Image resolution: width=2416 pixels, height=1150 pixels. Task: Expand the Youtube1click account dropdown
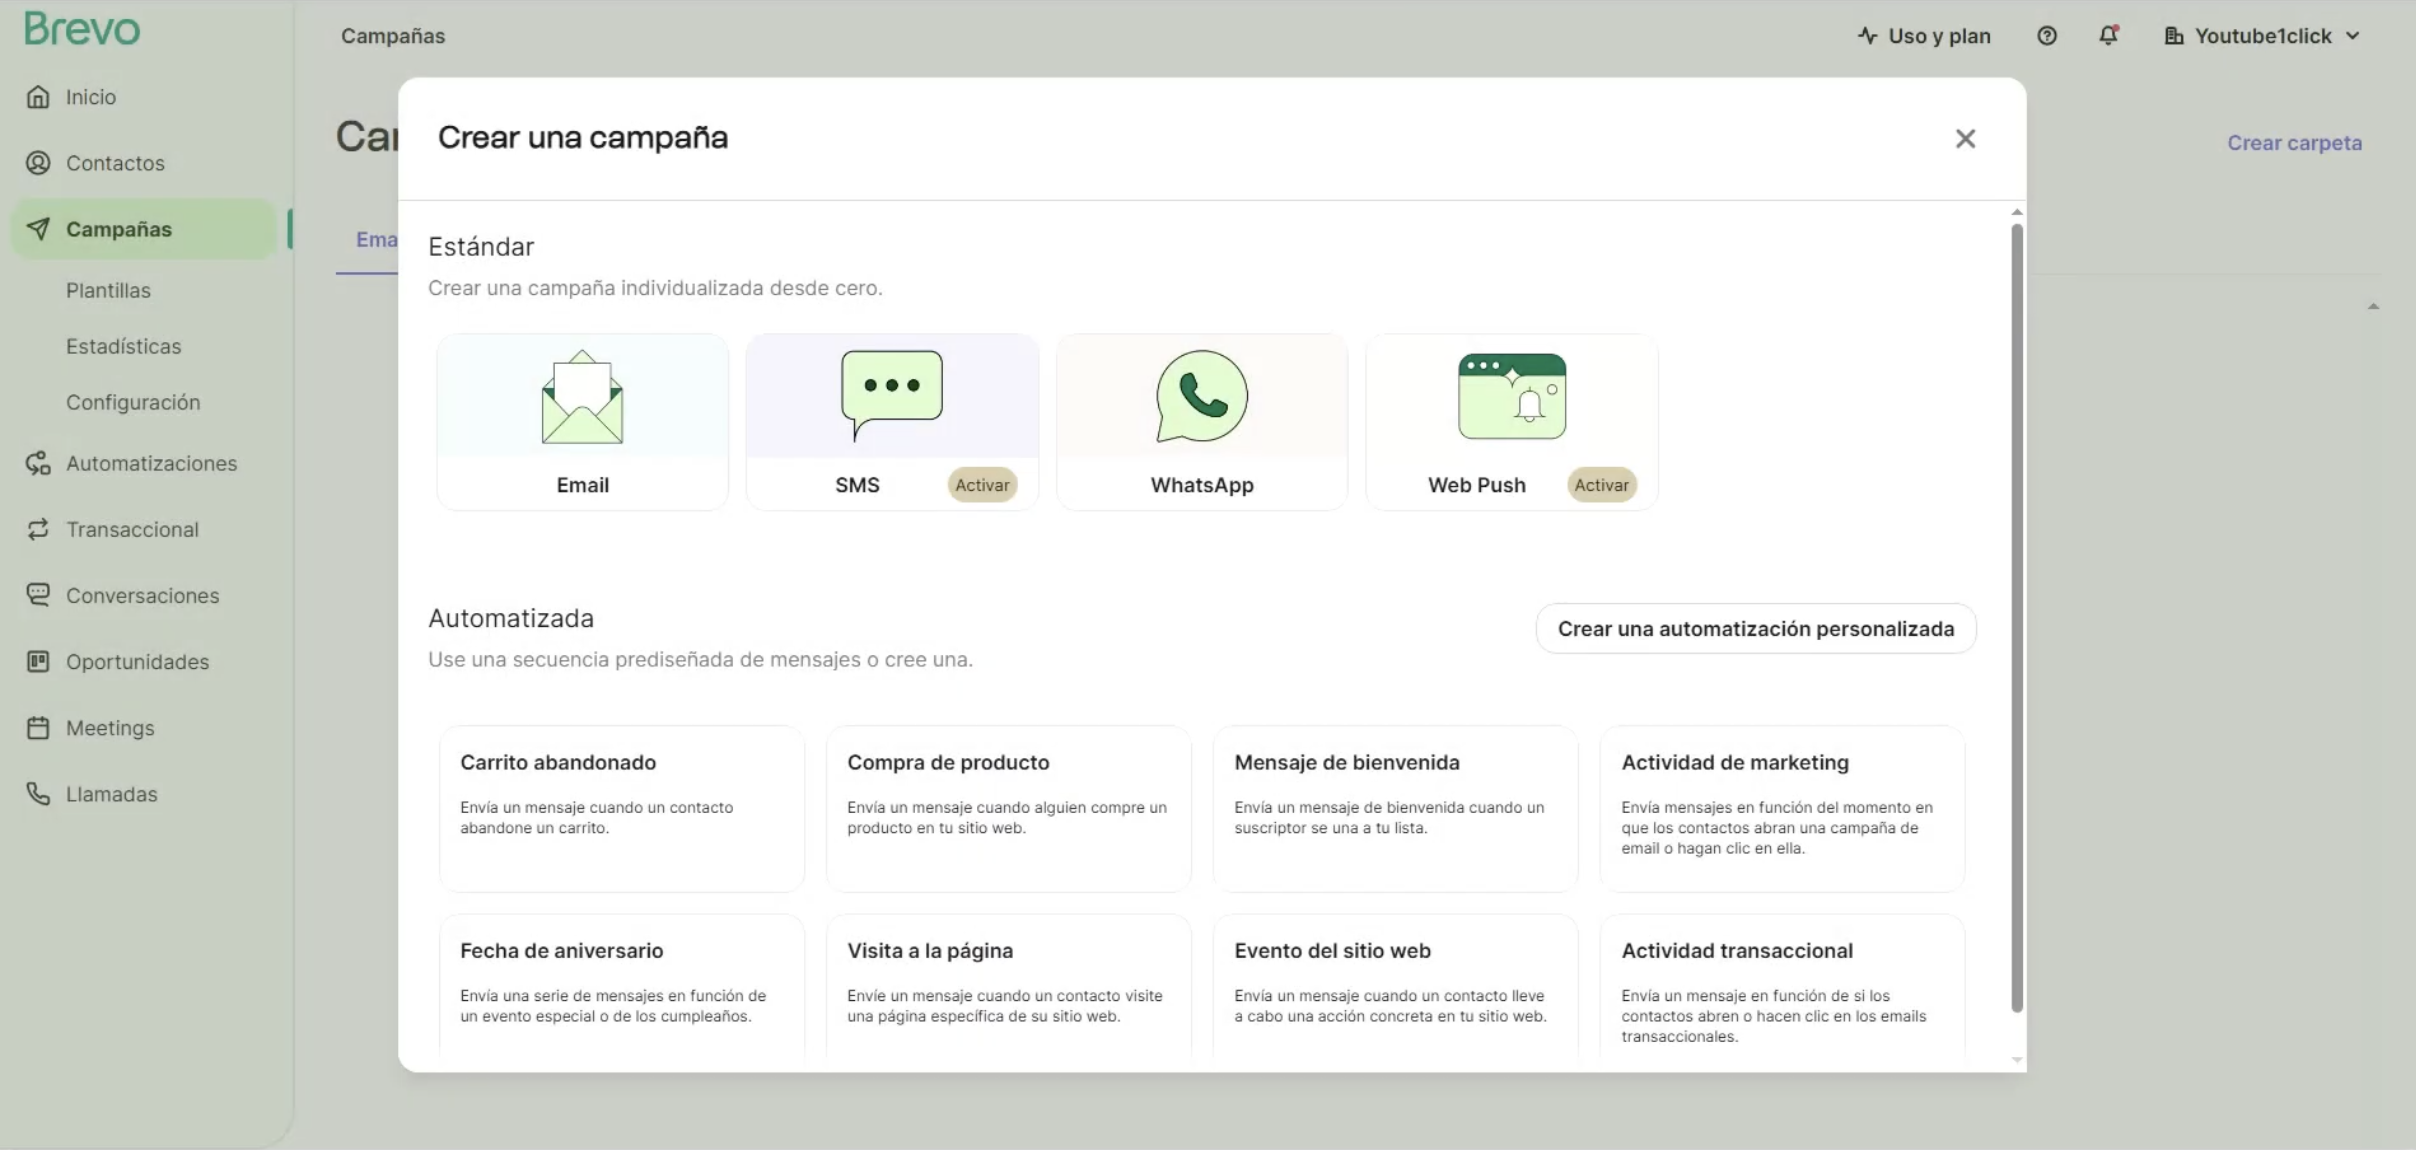[2262, 35]
